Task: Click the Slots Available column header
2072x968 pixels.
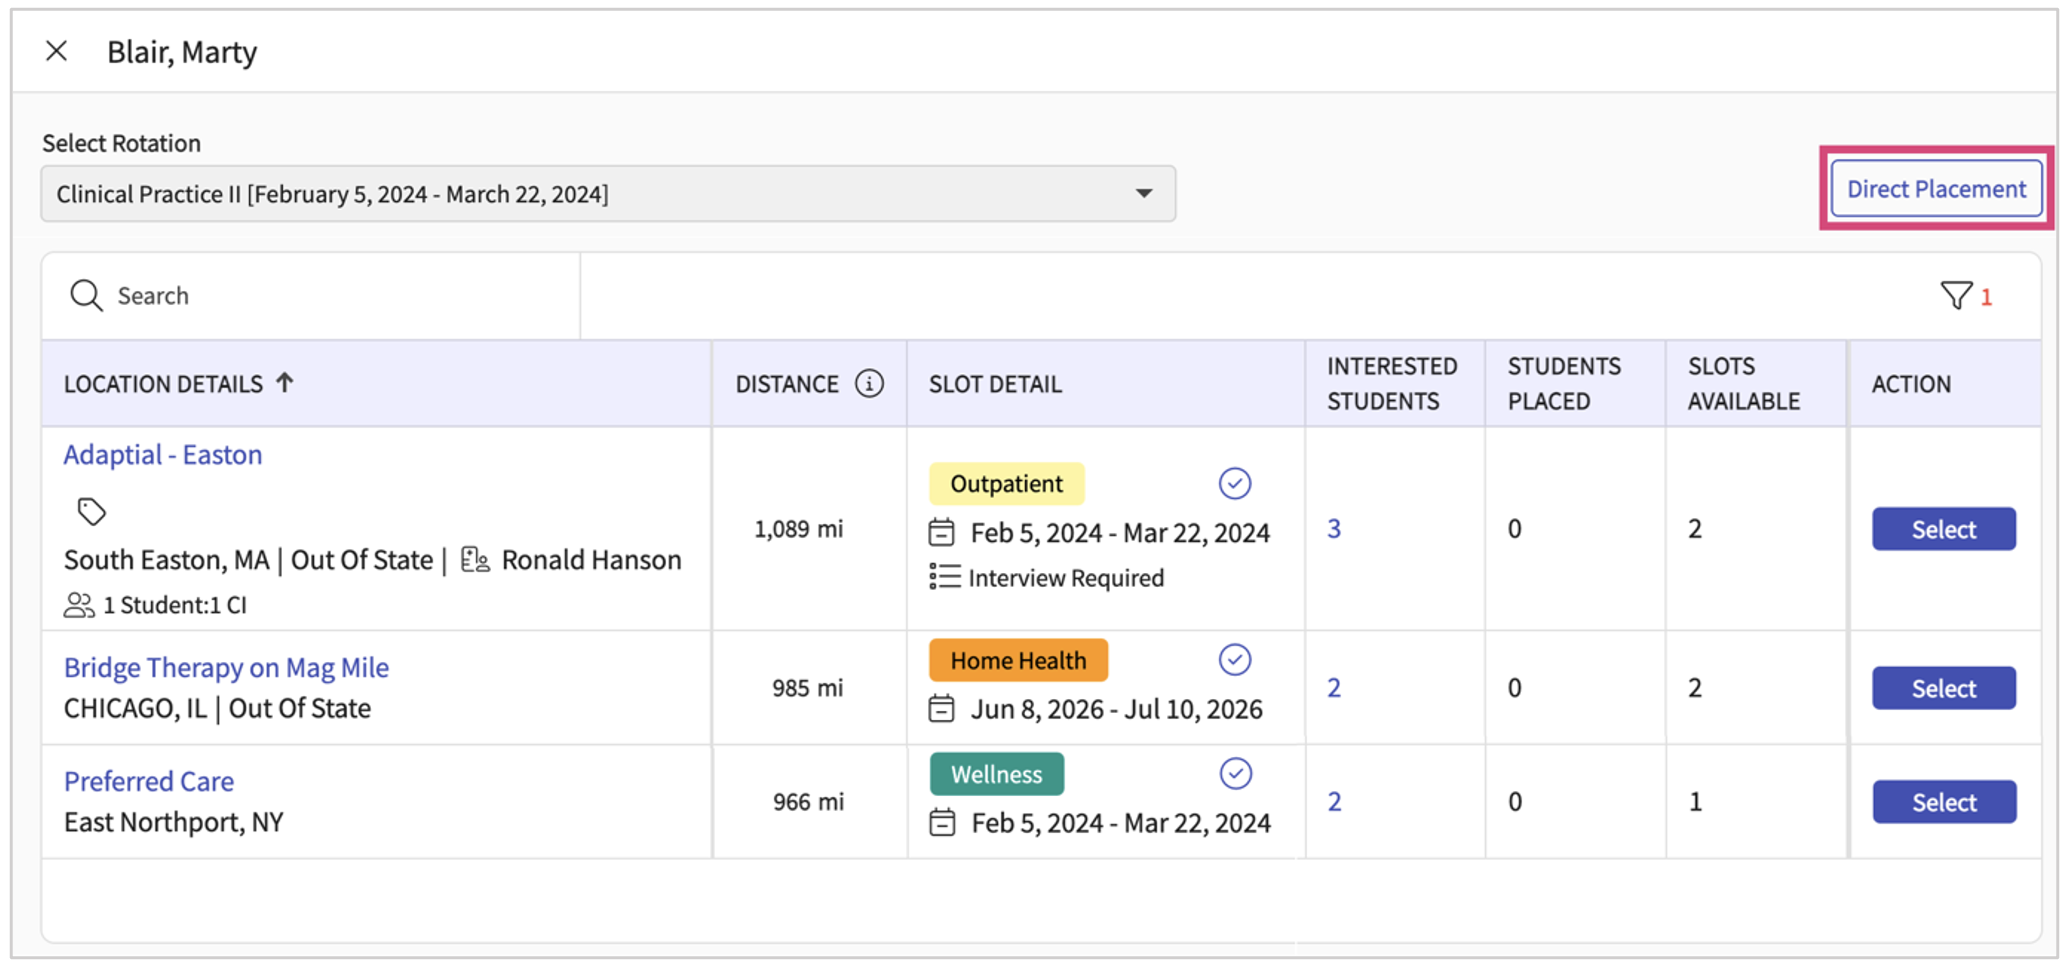Action: point(1743,384)
